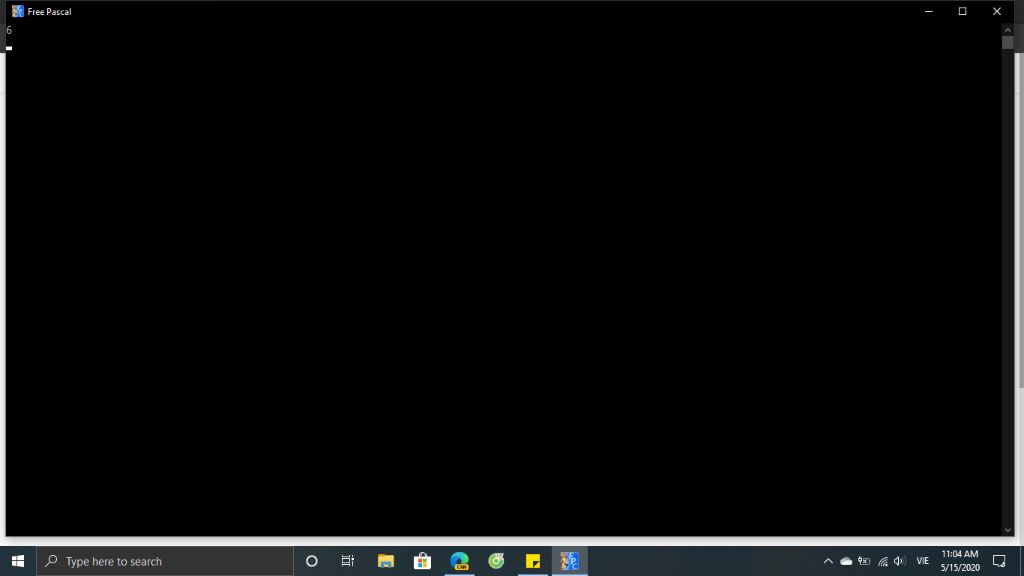Click the volume speaker tray icon
1024x576 pixels.
tap(899, 561)
